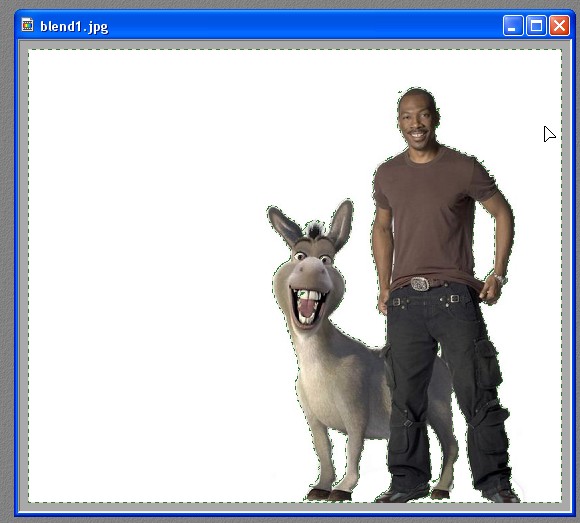The image size is (580, 523).
Task: Maximize the blend1.jpg image window
Action: (x=536, y=26)
